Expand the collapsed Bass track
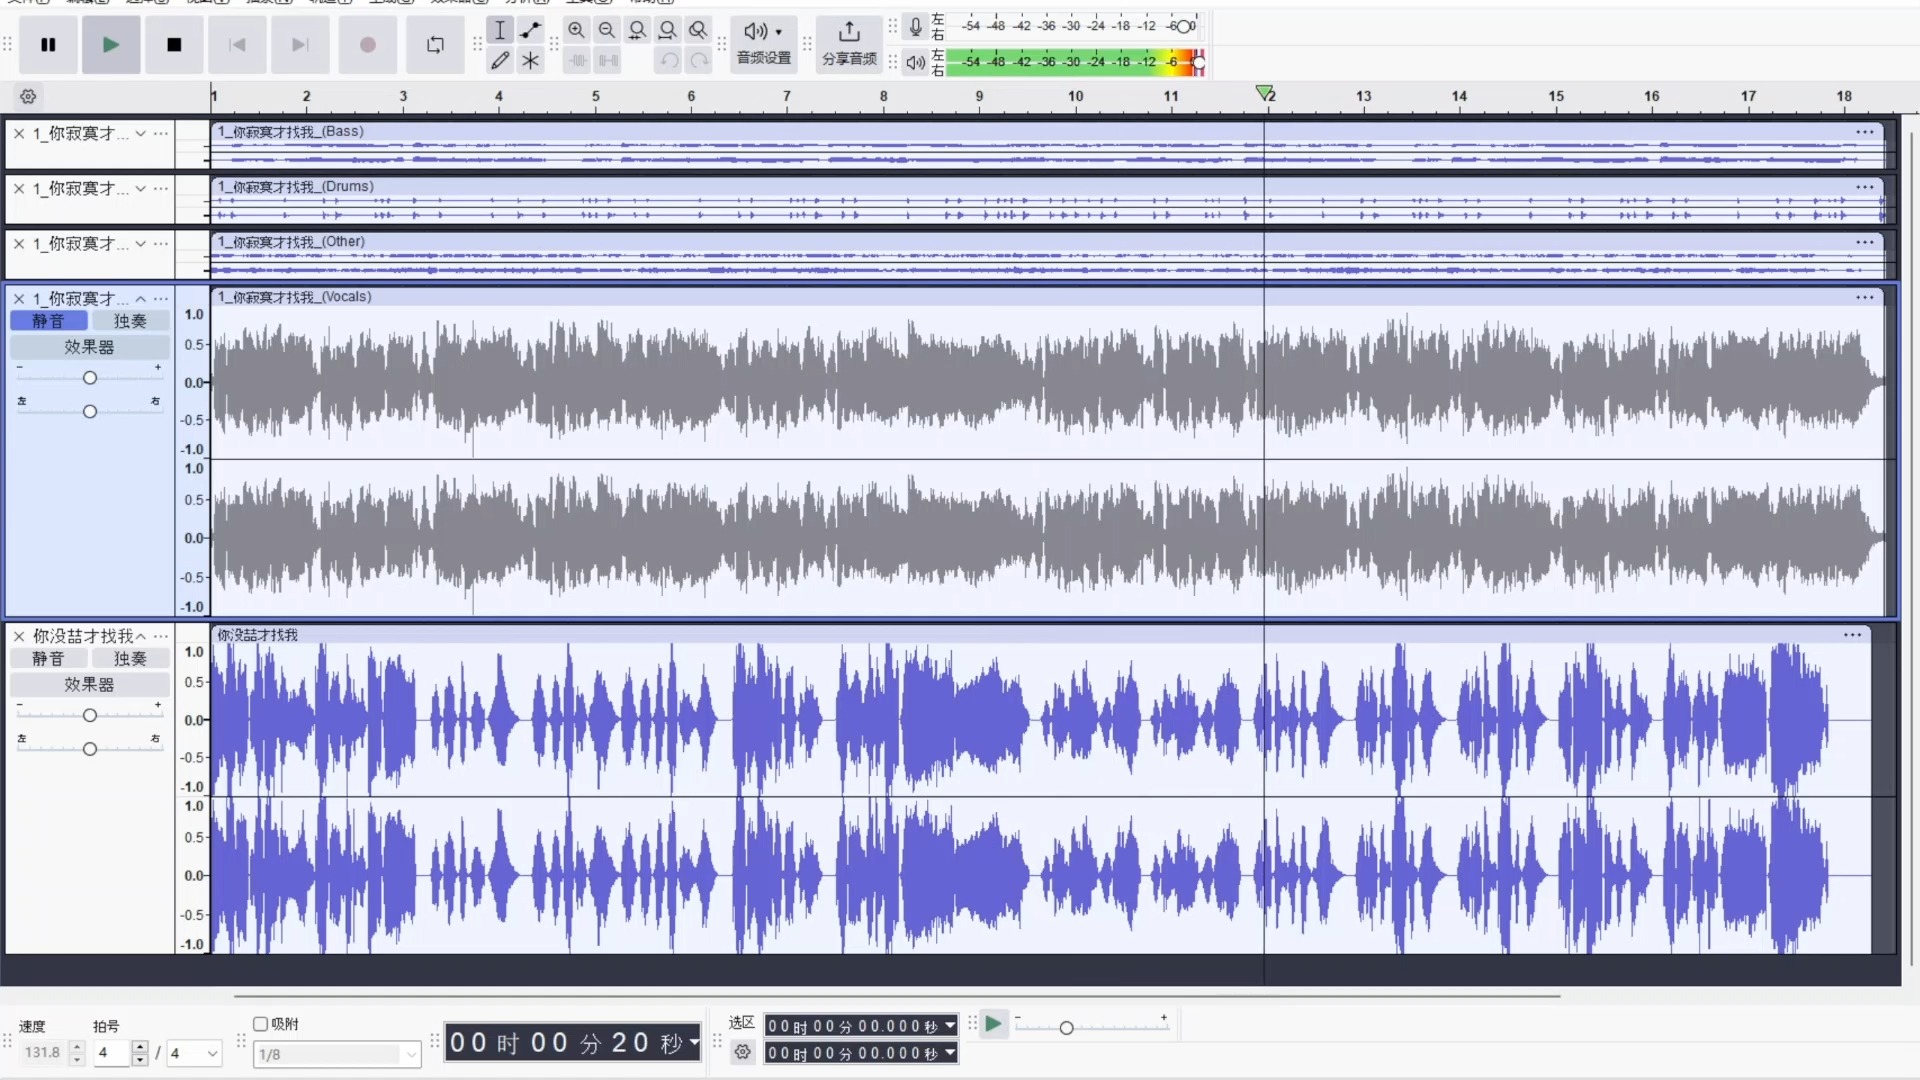 (141, 133)
